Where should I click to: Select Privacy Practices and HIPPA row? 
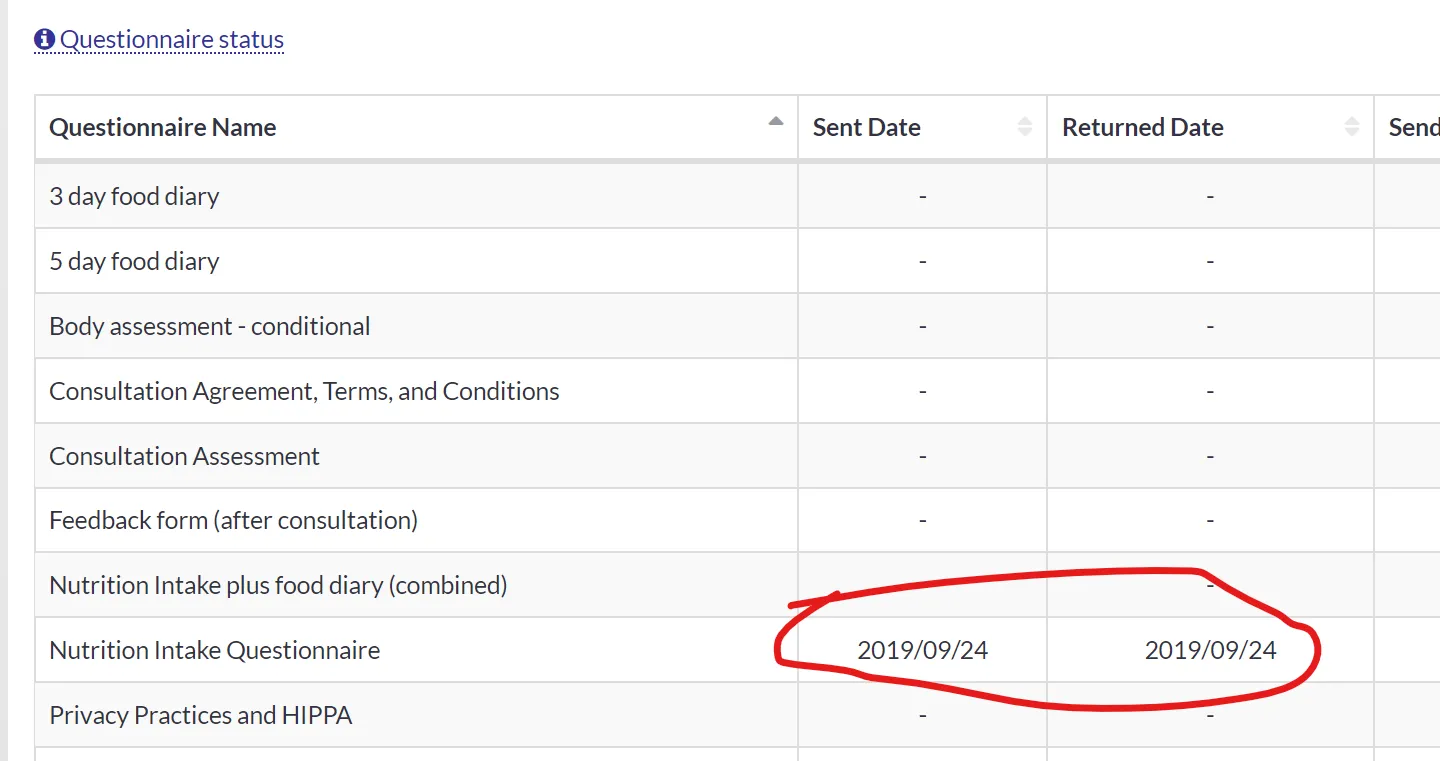(x=201, y=715)
